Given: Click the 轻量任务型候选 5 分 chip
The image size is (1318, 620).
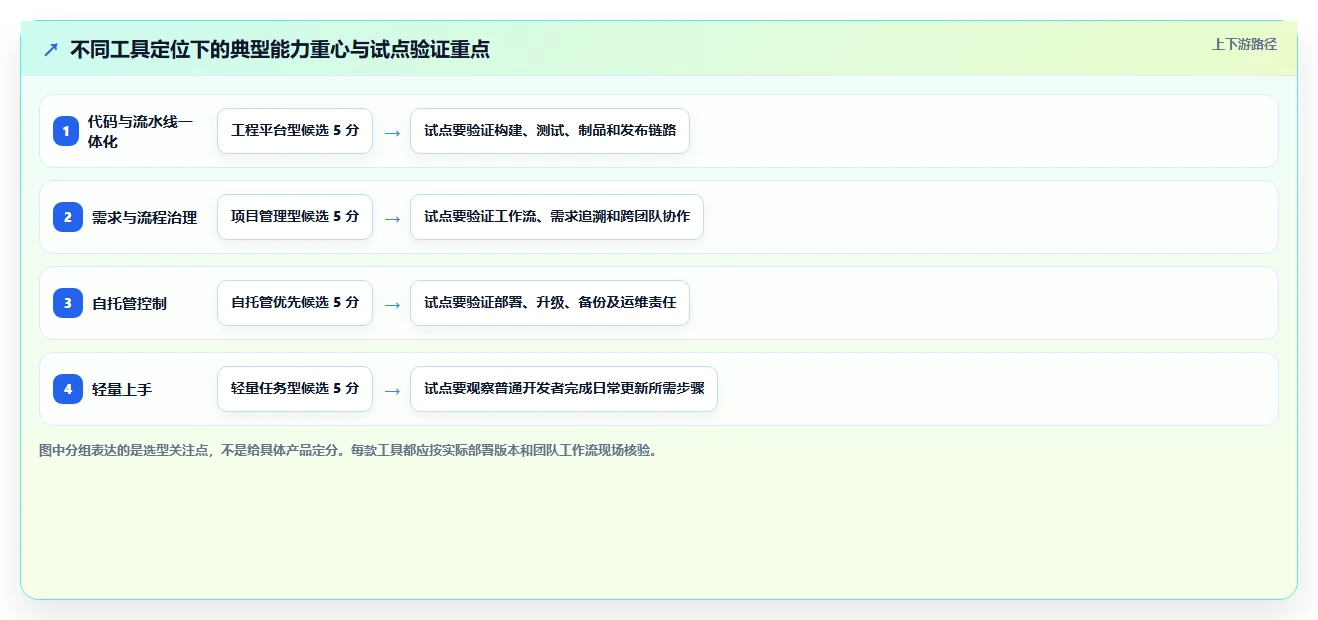Looking at the screenshot, I should click(295, 389).
